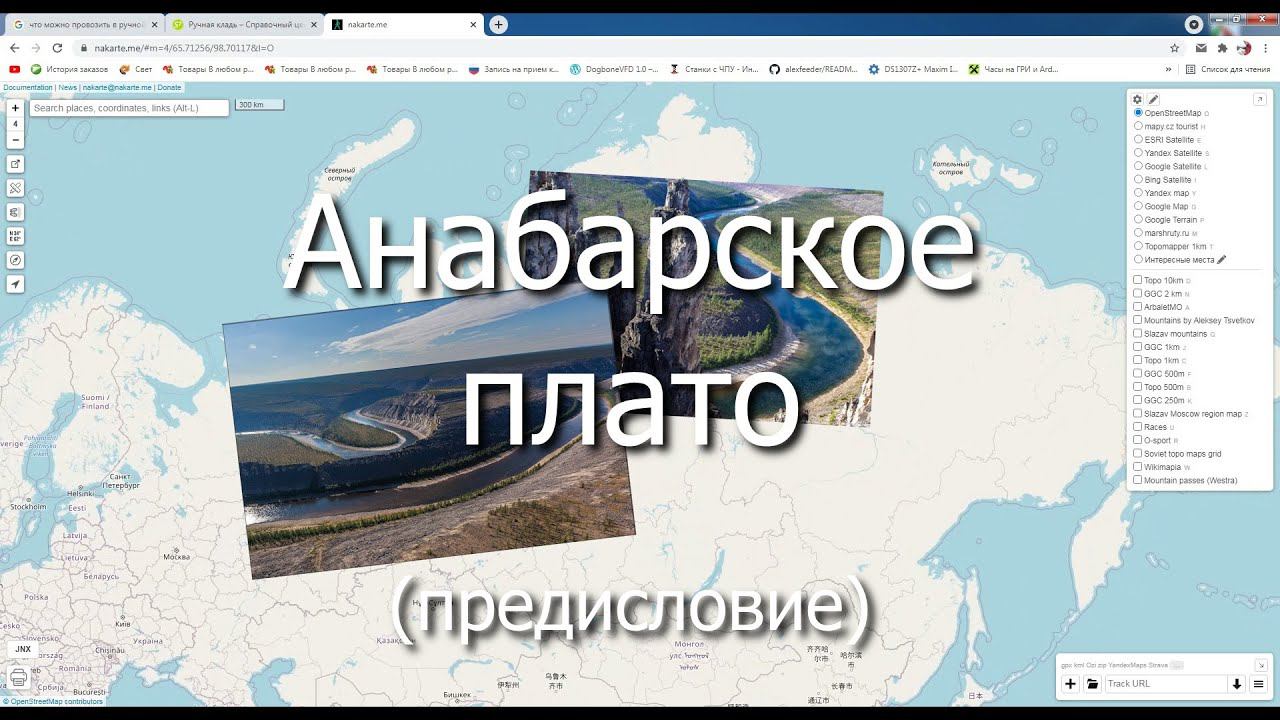Image resolution: width=1280 pixels, height=720 pixels.
Task: Open OpenStreetMap contributors attribution link
Action: 57,702
